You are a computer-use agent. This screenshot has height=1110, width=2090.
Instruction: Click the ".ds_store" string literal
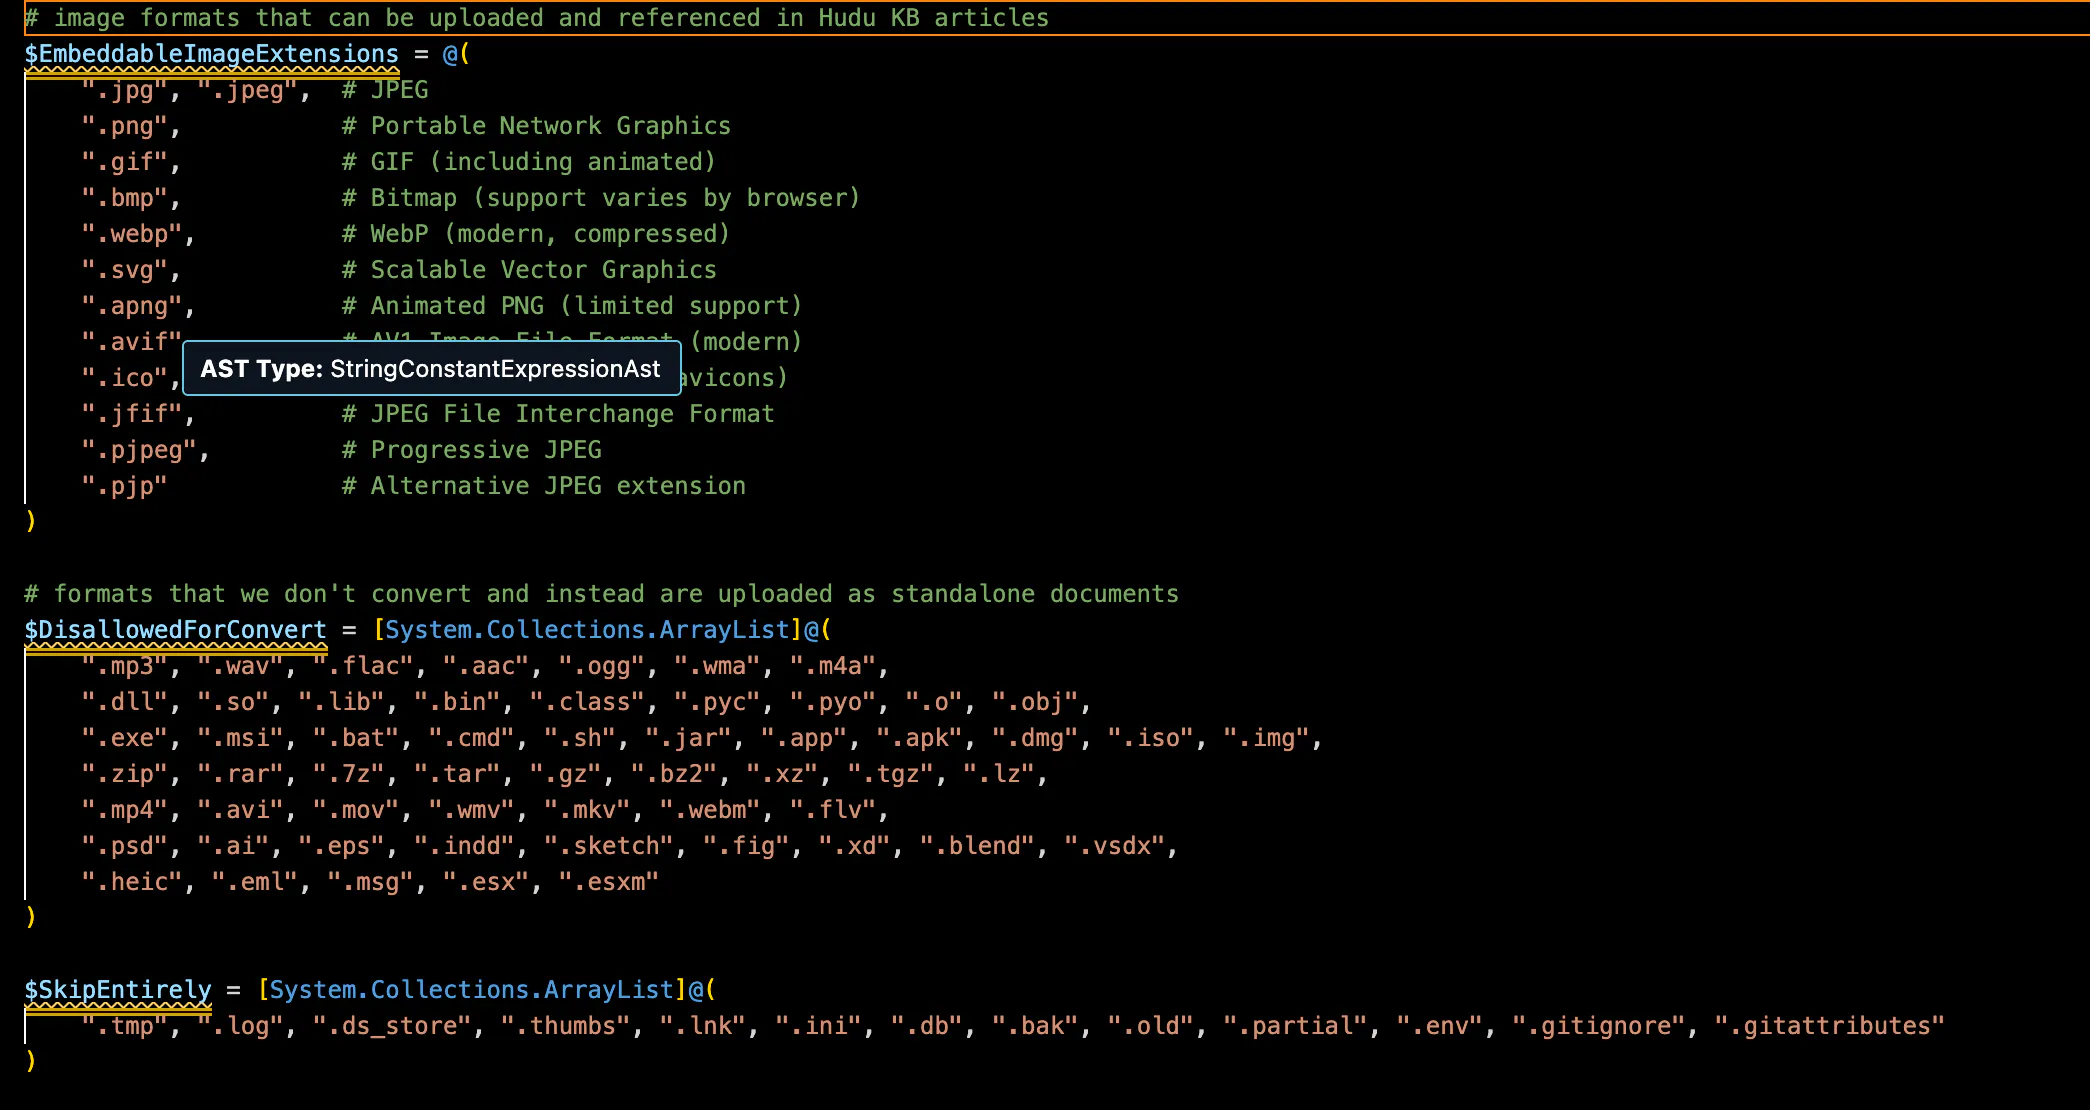pyautogui.click(x=392, y=1026)
